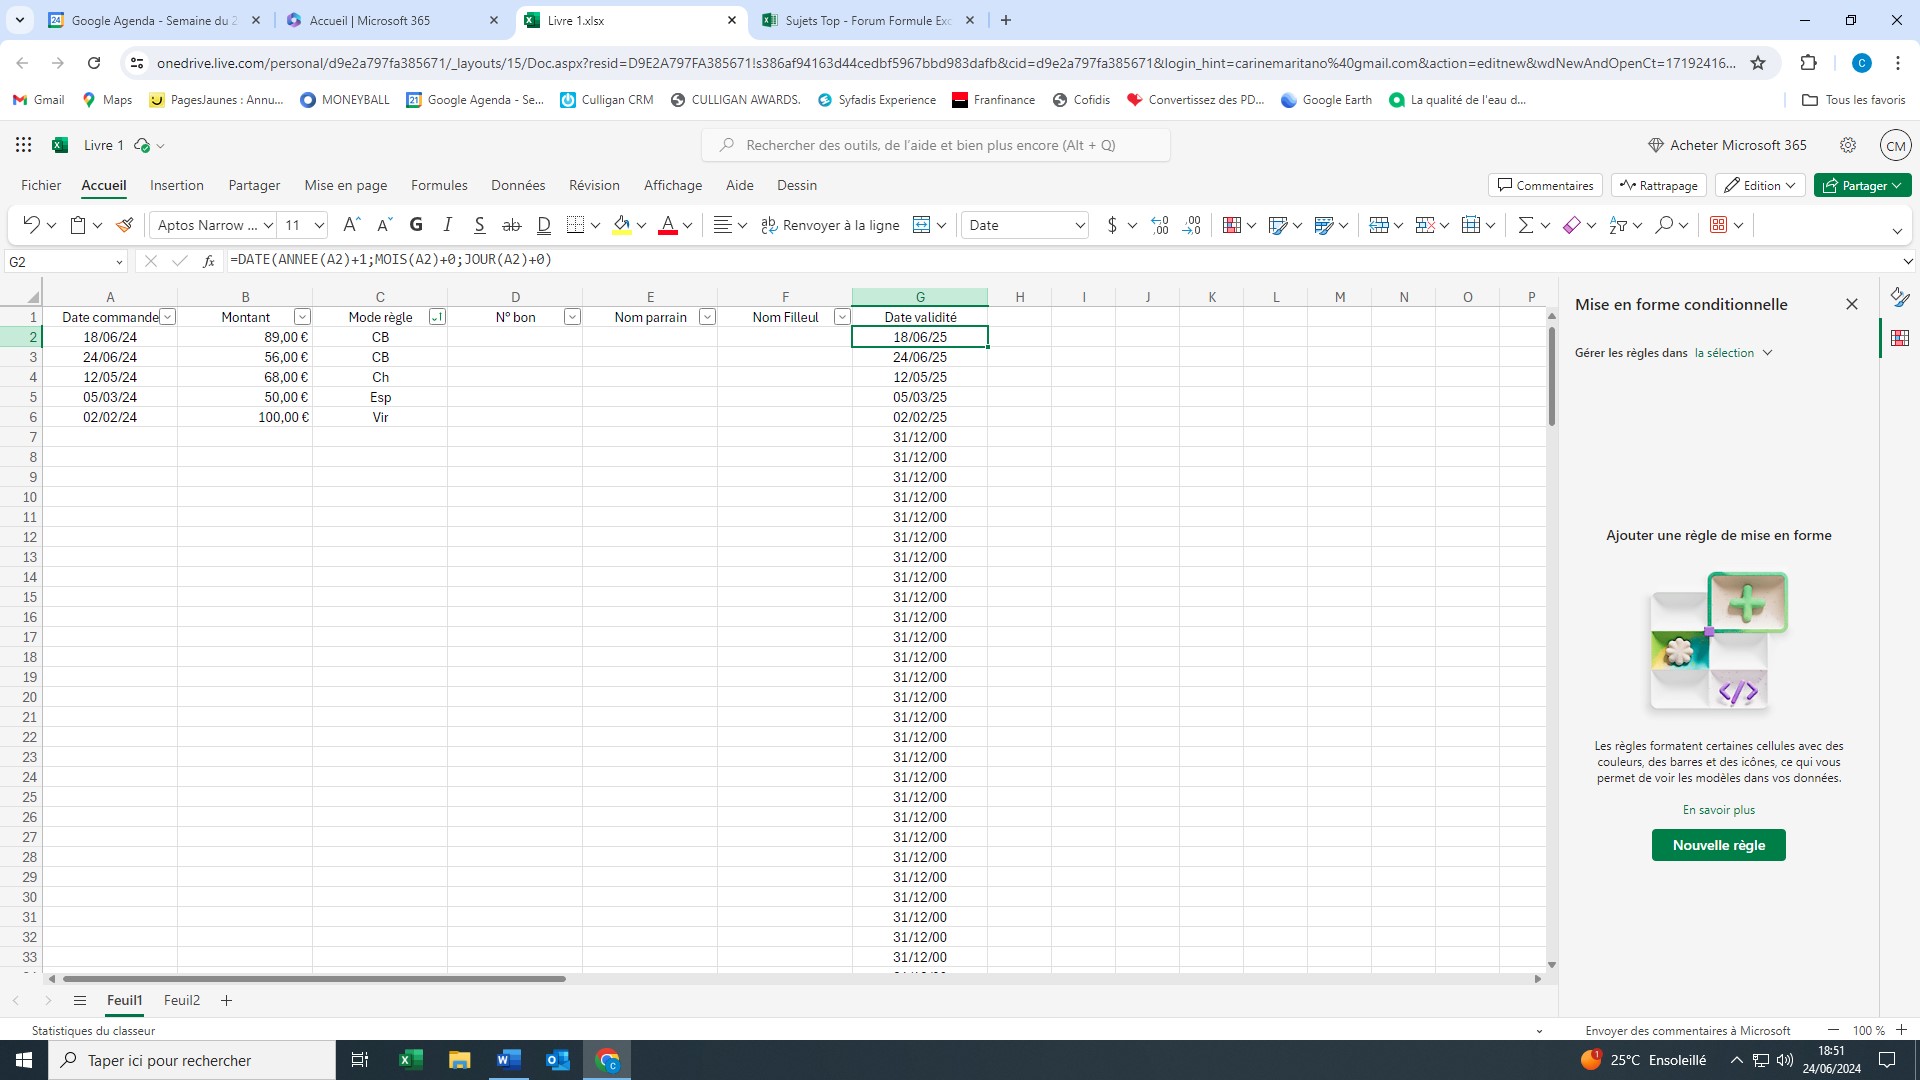Switch to the Données tab
This screenshot has width=1920, height=1080.
click(x=518, y=185)
